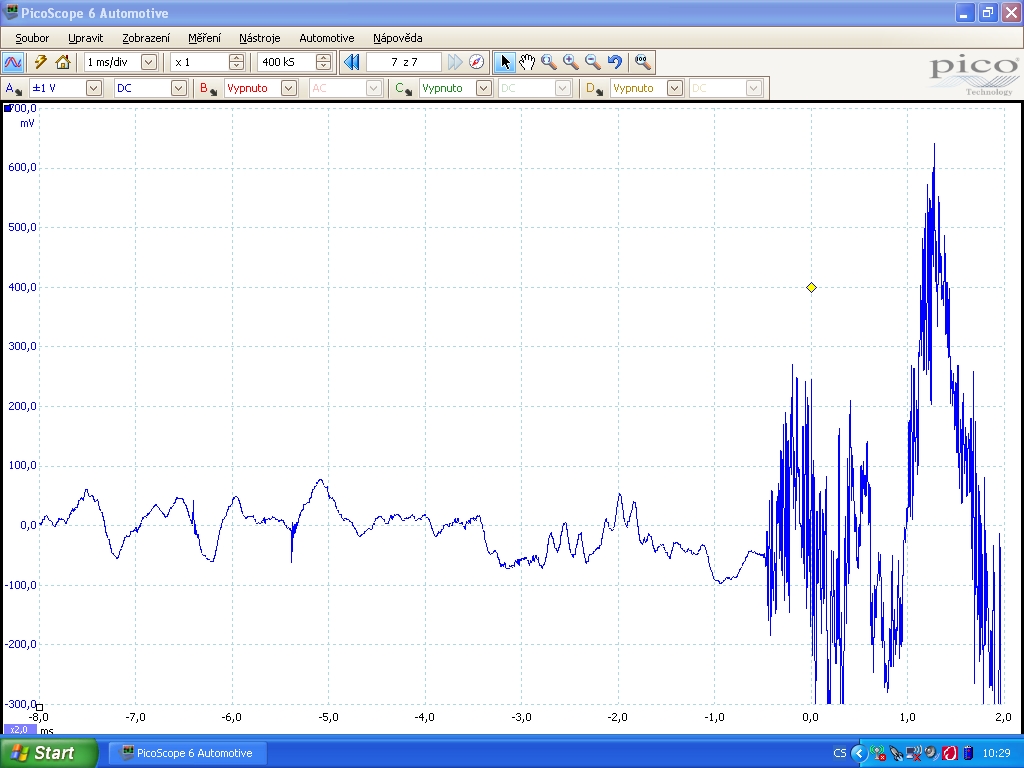Select the arrow pointer selection tool
Viewport: 1024px width, 768px height.
[x=505, y=62]
